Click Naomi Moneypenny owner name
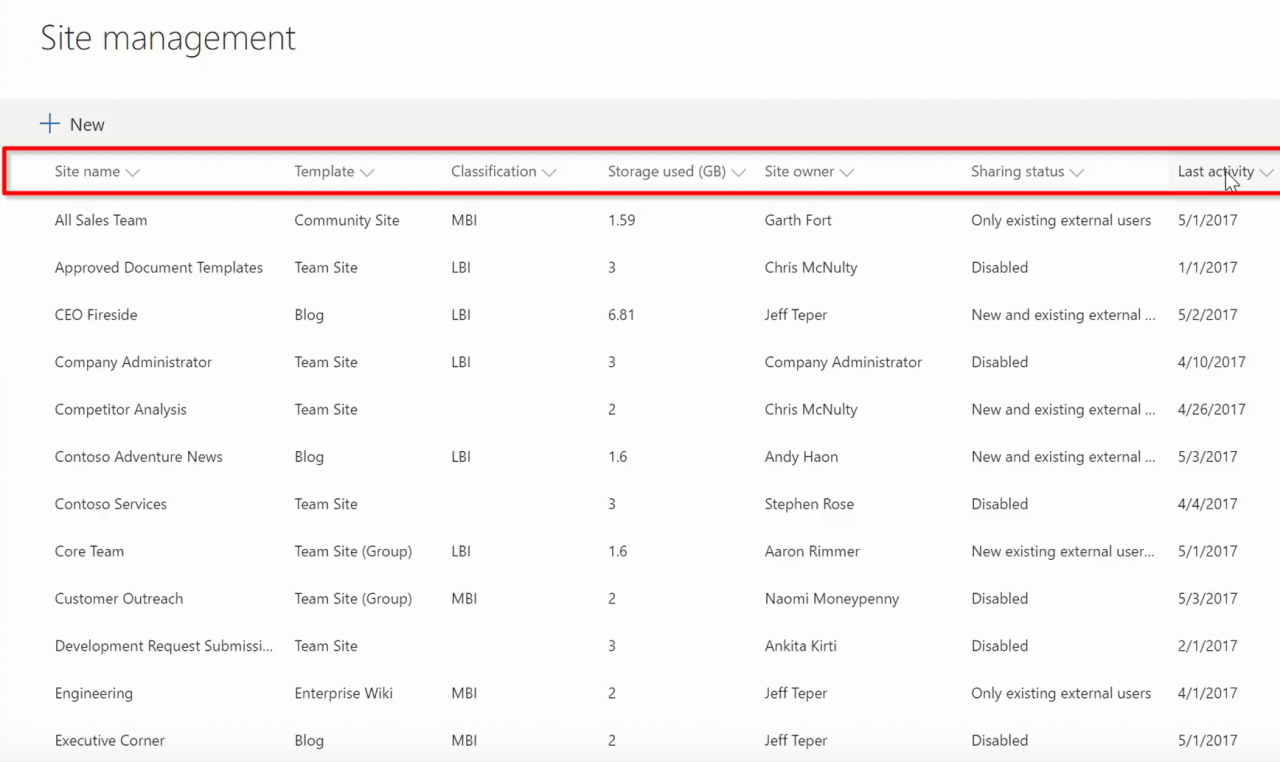Screen dimensions: 1280x762 click(832, 599)
